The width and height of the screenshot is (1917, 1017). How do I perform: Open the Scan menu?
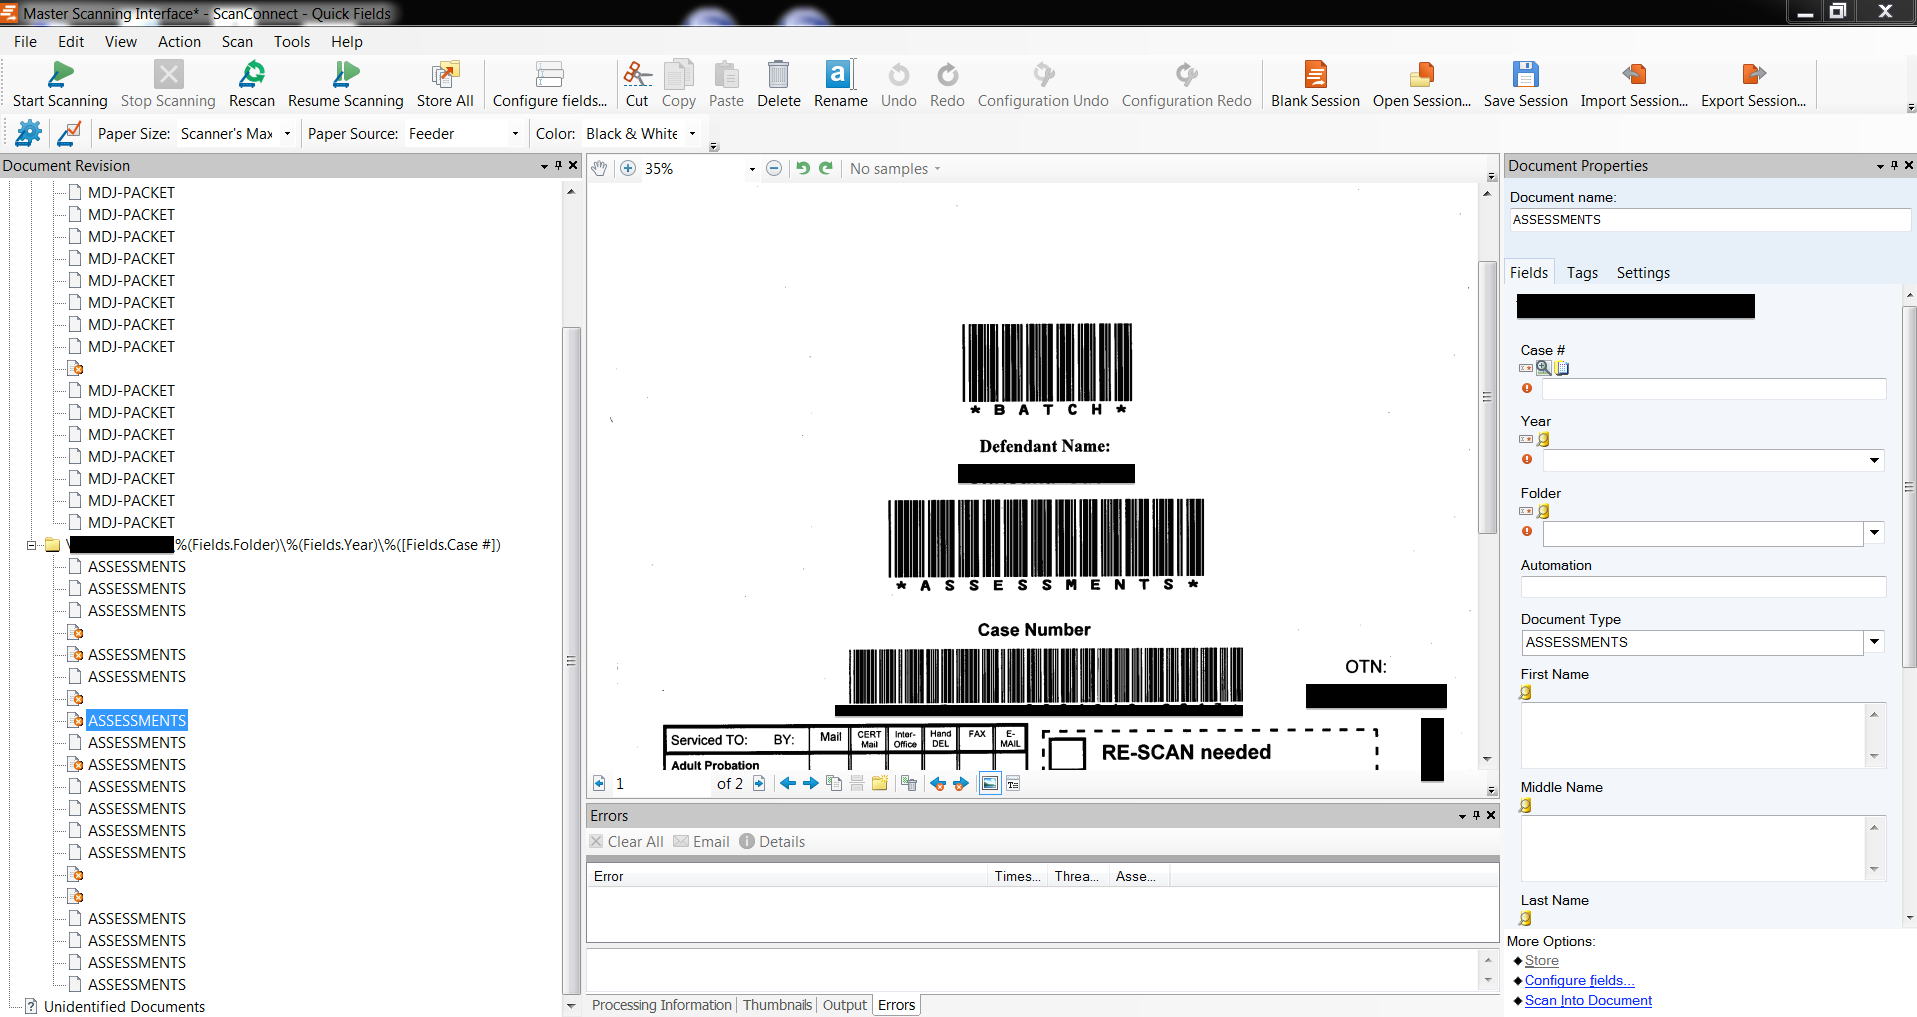point(237,41)
